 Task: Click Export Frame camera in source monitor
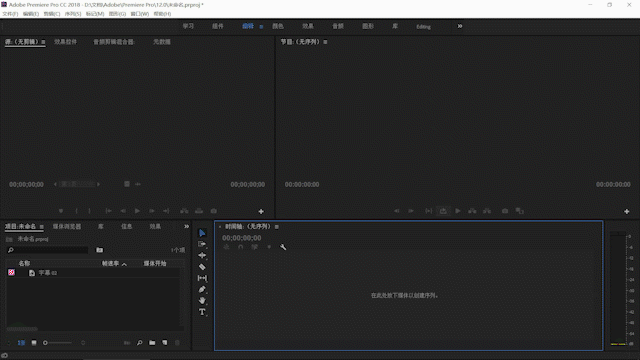pos(213,211)
